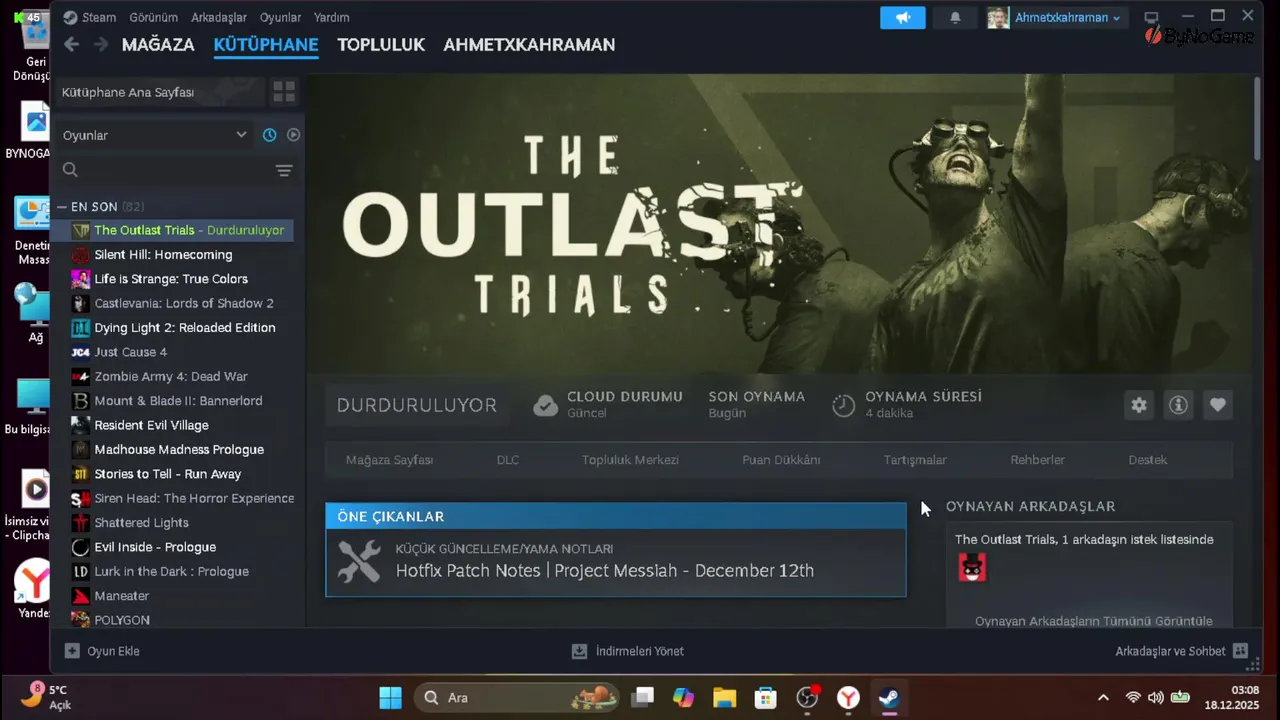This screenshot has width=1280, height=720.
Task: Go to MAĞAZA tab
Action: pos(158,45)
